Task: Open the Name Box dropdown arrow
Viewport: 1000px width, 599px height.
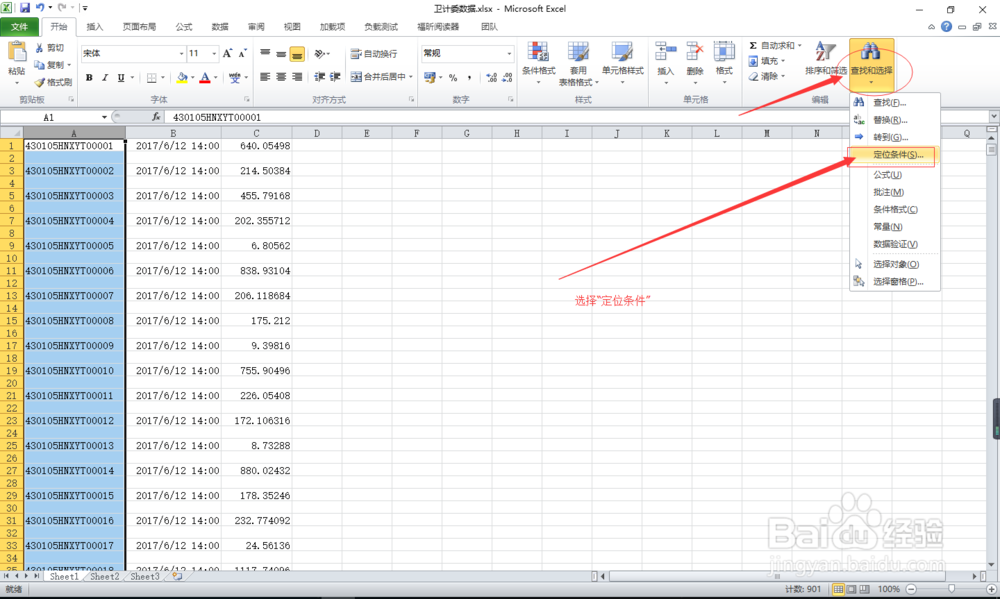Action: point(104,117)
